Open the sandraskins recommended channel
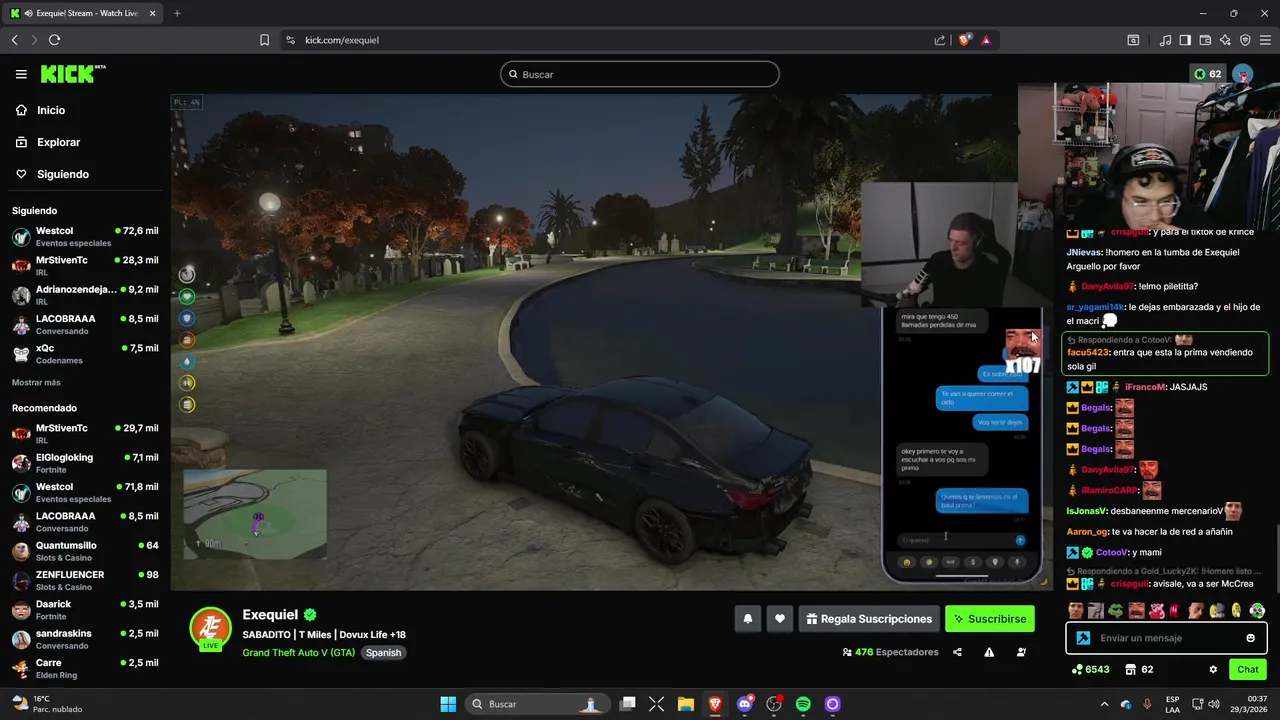Viewport: 1280px width, 720px height. pyautogui.click(x=84, y=639)
